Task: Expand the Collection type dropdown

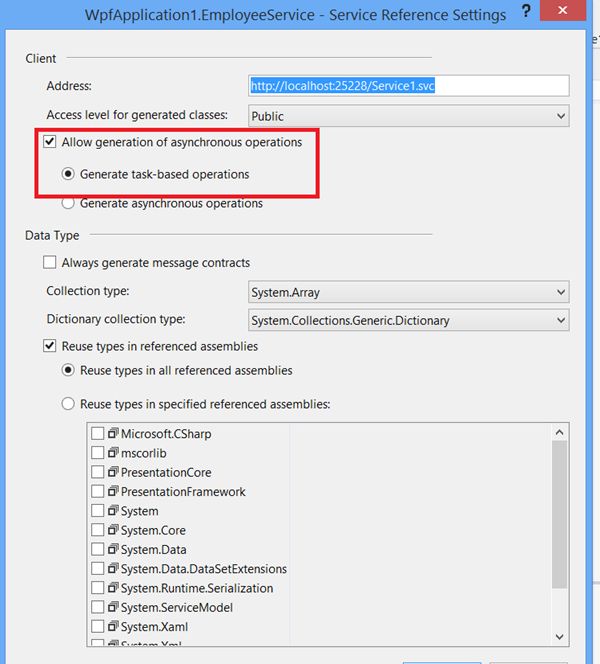Action: click(408, 292)
